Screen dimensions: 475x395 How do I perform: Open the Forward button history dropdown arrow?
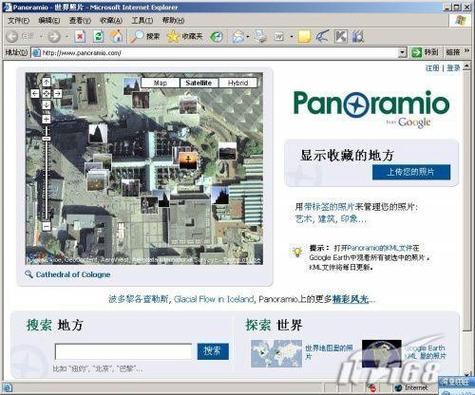[x=67, y=37]
